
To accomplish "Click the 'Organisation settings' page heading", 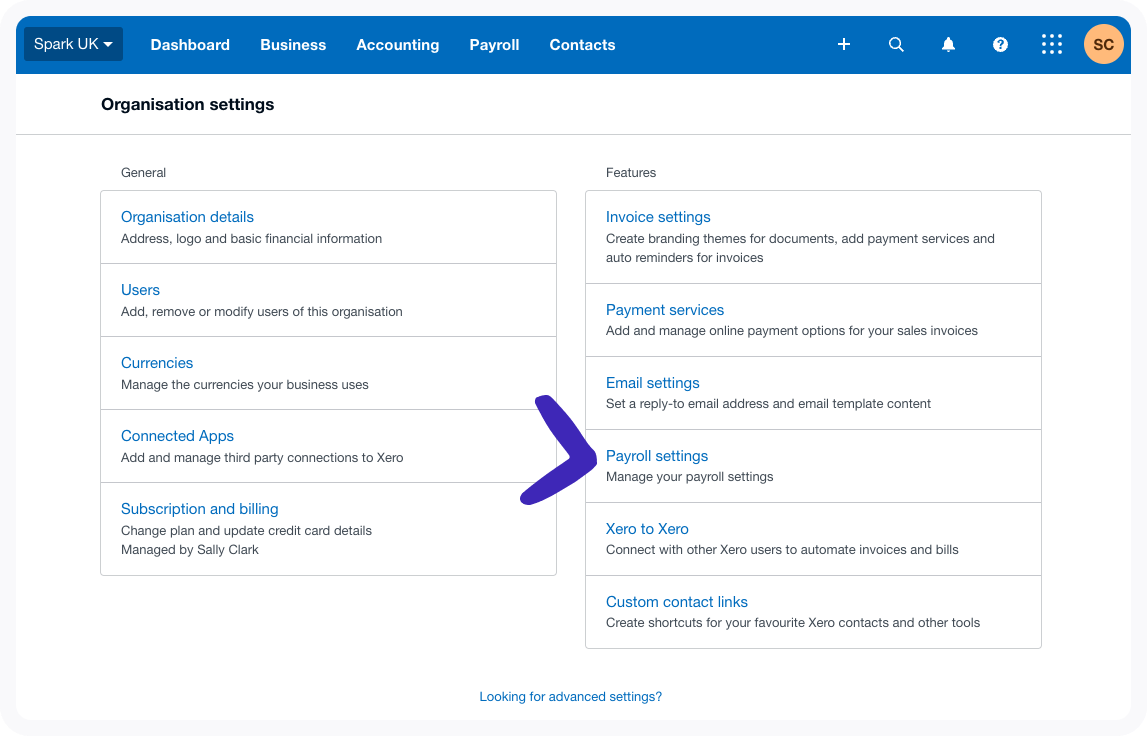I will [x=188, y=105].
